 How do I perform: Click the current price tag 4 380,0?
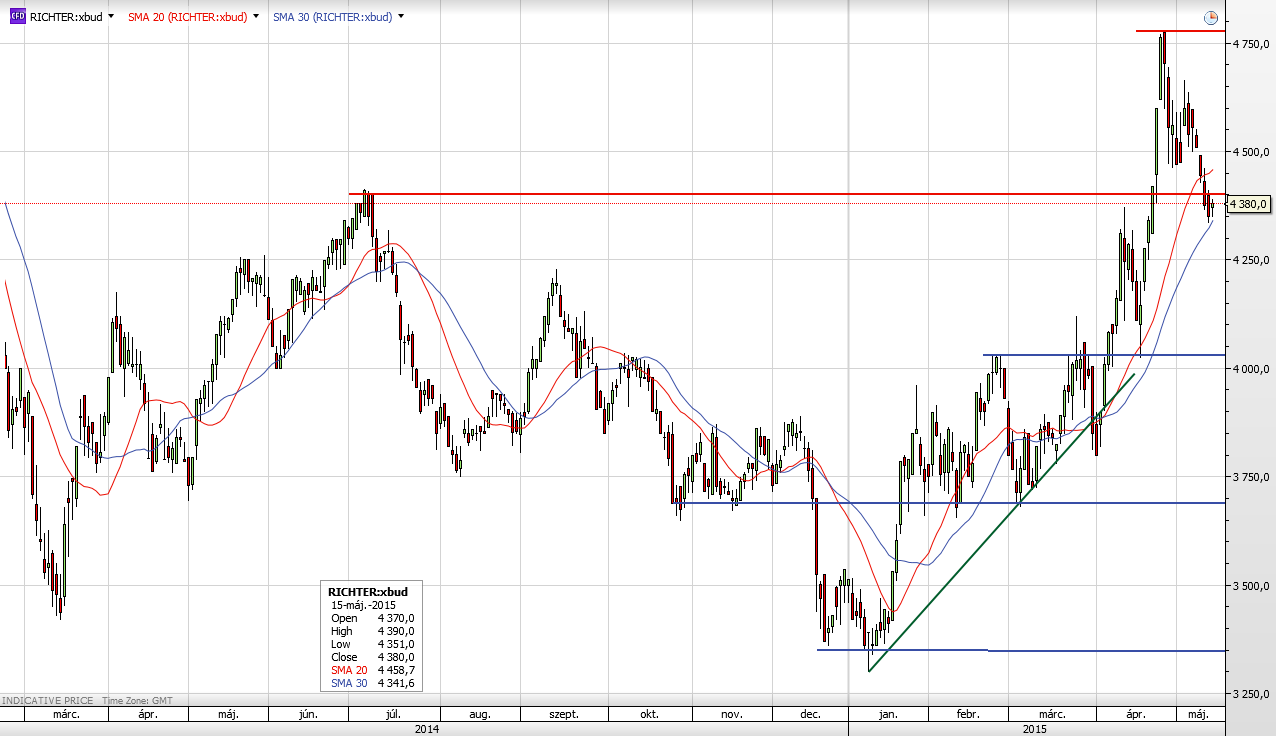click(x=1249, y=204)
